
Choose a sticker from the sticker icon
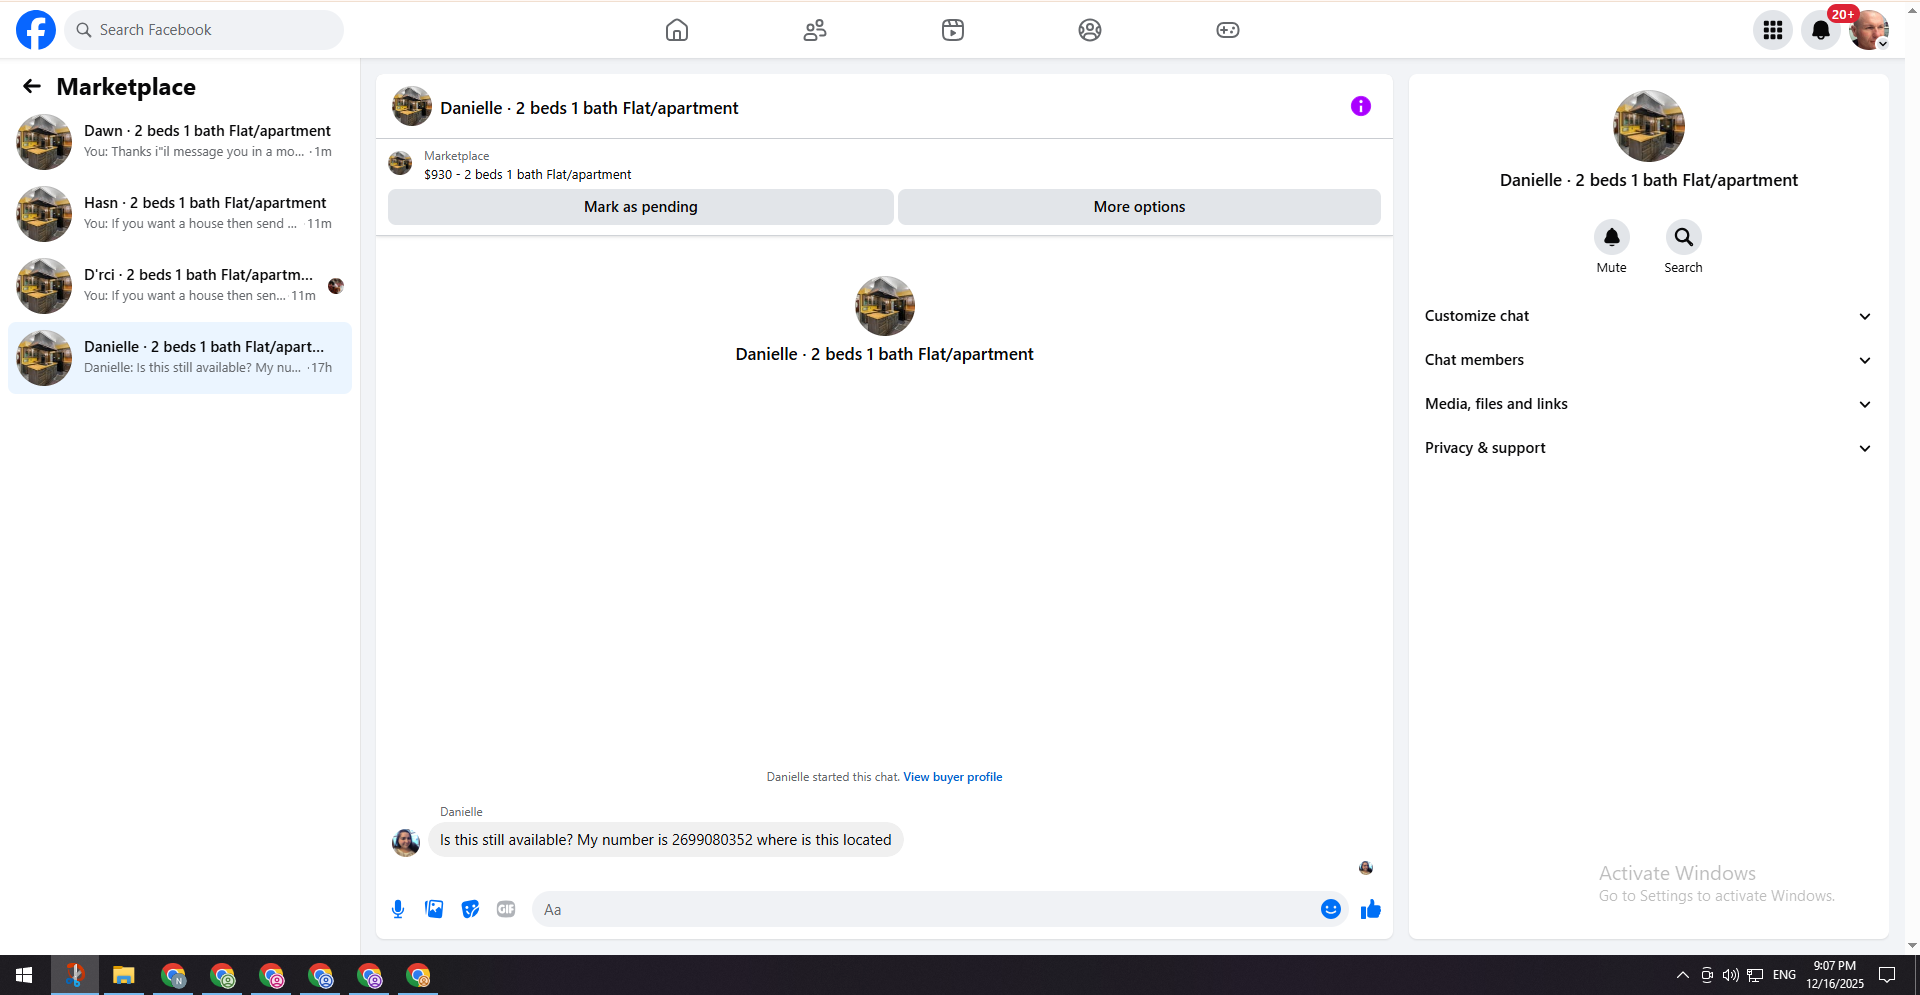pyautogui.click(x=470, y=909)
